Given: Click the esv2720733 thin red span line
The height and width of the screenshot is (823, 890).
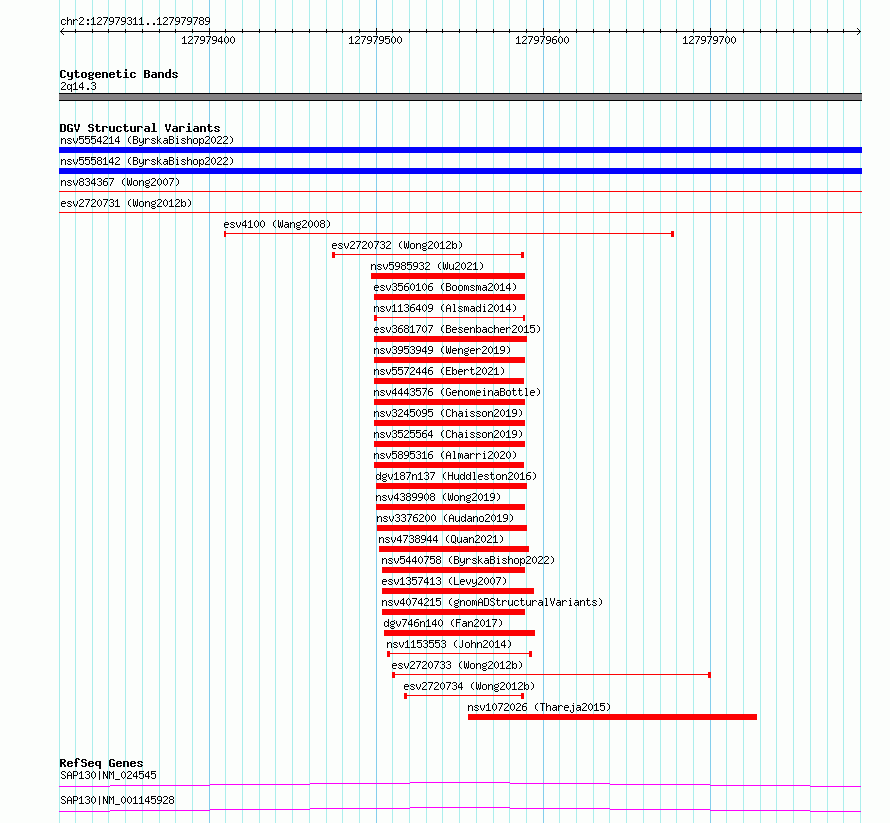Looking at the screenshot, I should 552,675.
